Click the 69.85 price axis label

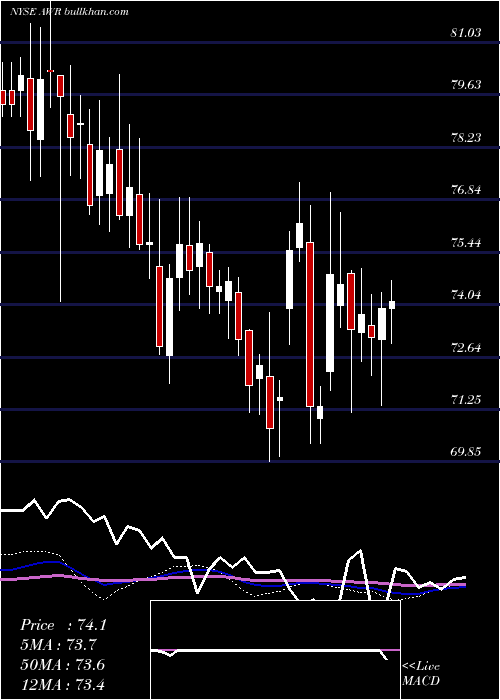tap(466, 451)
